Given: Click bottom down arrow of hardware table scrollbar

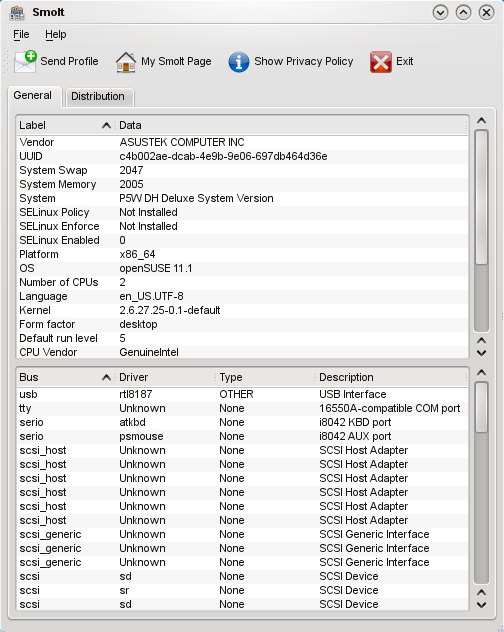Looking at the screenshot, I should (481, 353).
